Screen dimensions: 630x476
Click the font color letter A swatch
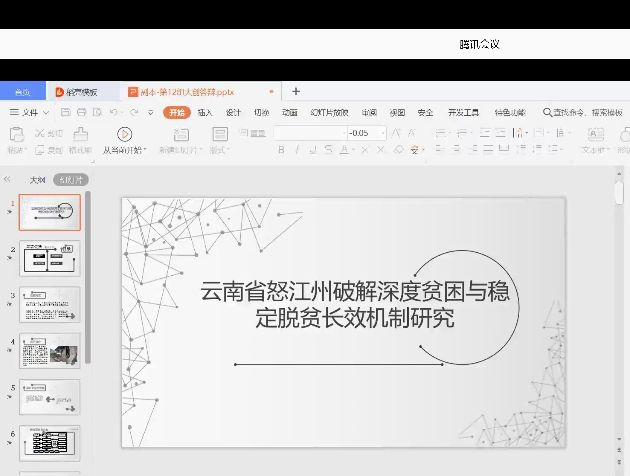click(x=343, y=150)
